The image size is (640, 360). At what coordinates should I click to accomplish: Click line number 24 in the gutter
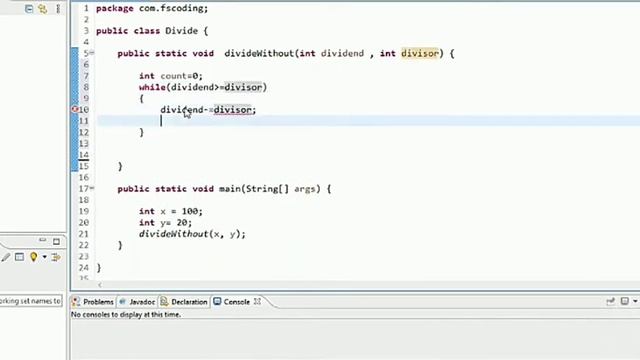[84, 268]
